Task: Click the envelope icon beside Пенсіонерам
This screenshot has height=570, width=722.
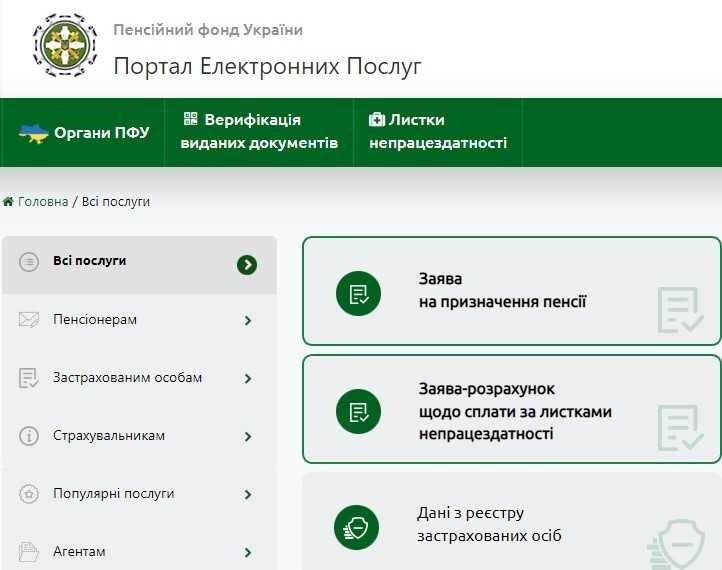Action: [29, 320]
